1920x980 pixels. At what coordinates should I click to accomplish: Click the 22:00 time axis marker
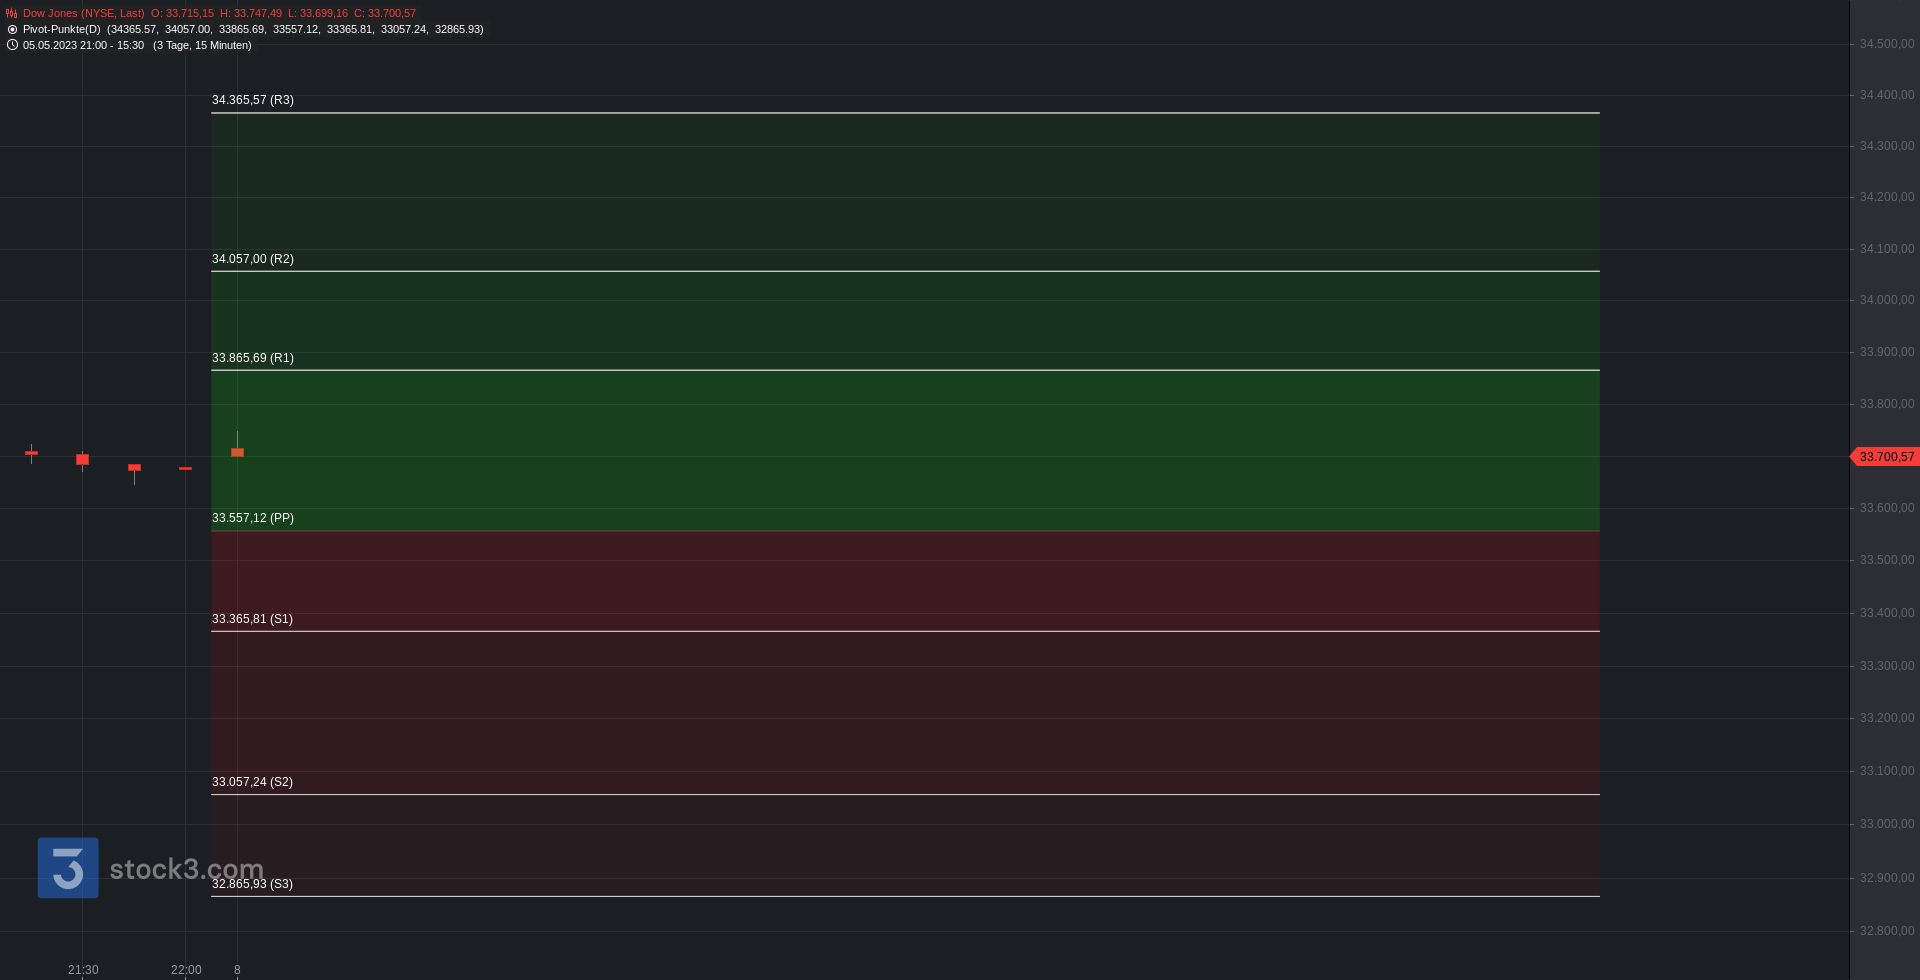point(186,970)
